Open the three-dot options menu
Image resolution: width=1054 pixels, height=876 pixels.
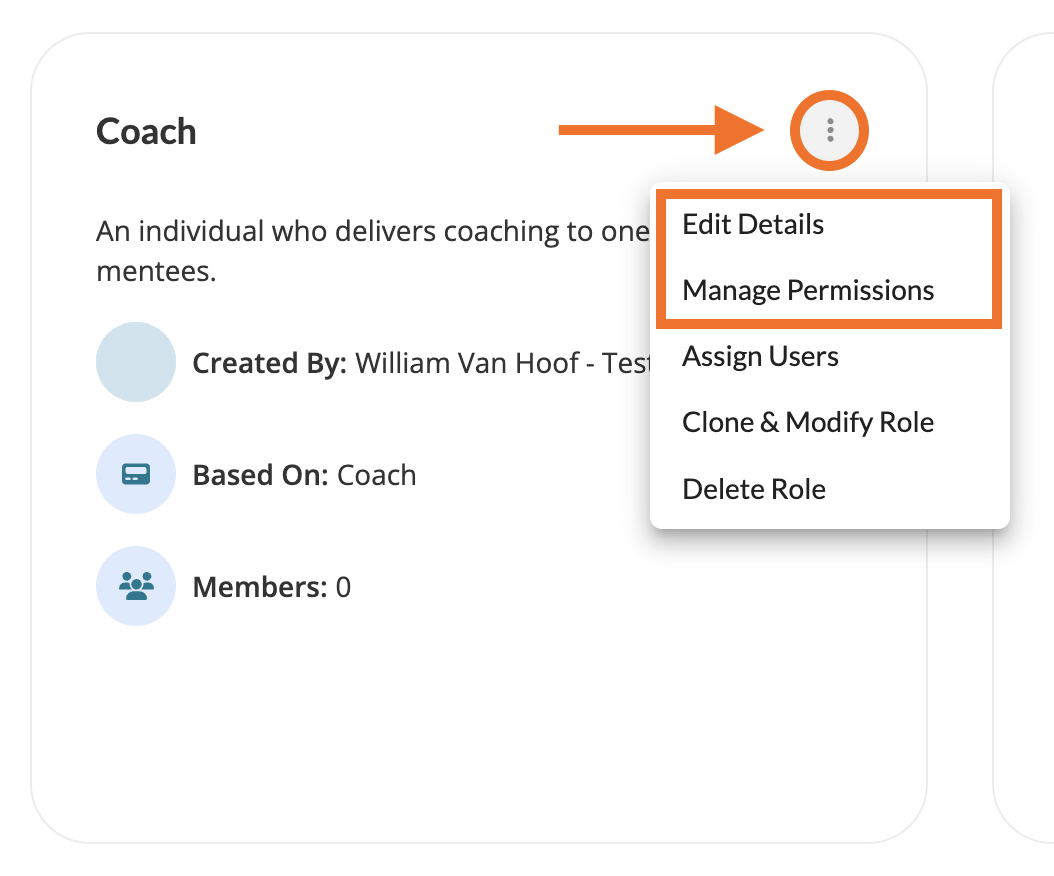(x=831, y=130)
